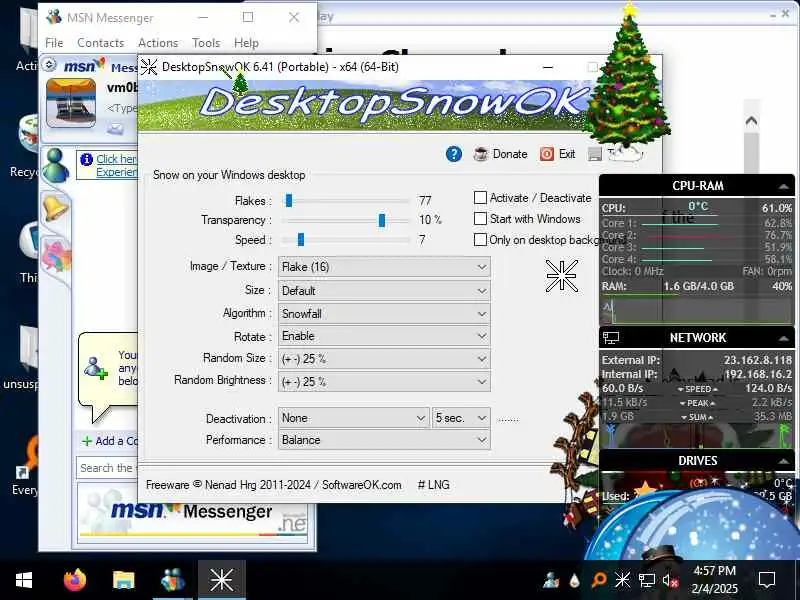Click the DesktopSnowOK title bar snowflake icon
Viewport: 800px width, 600px height.
point(149,67)
